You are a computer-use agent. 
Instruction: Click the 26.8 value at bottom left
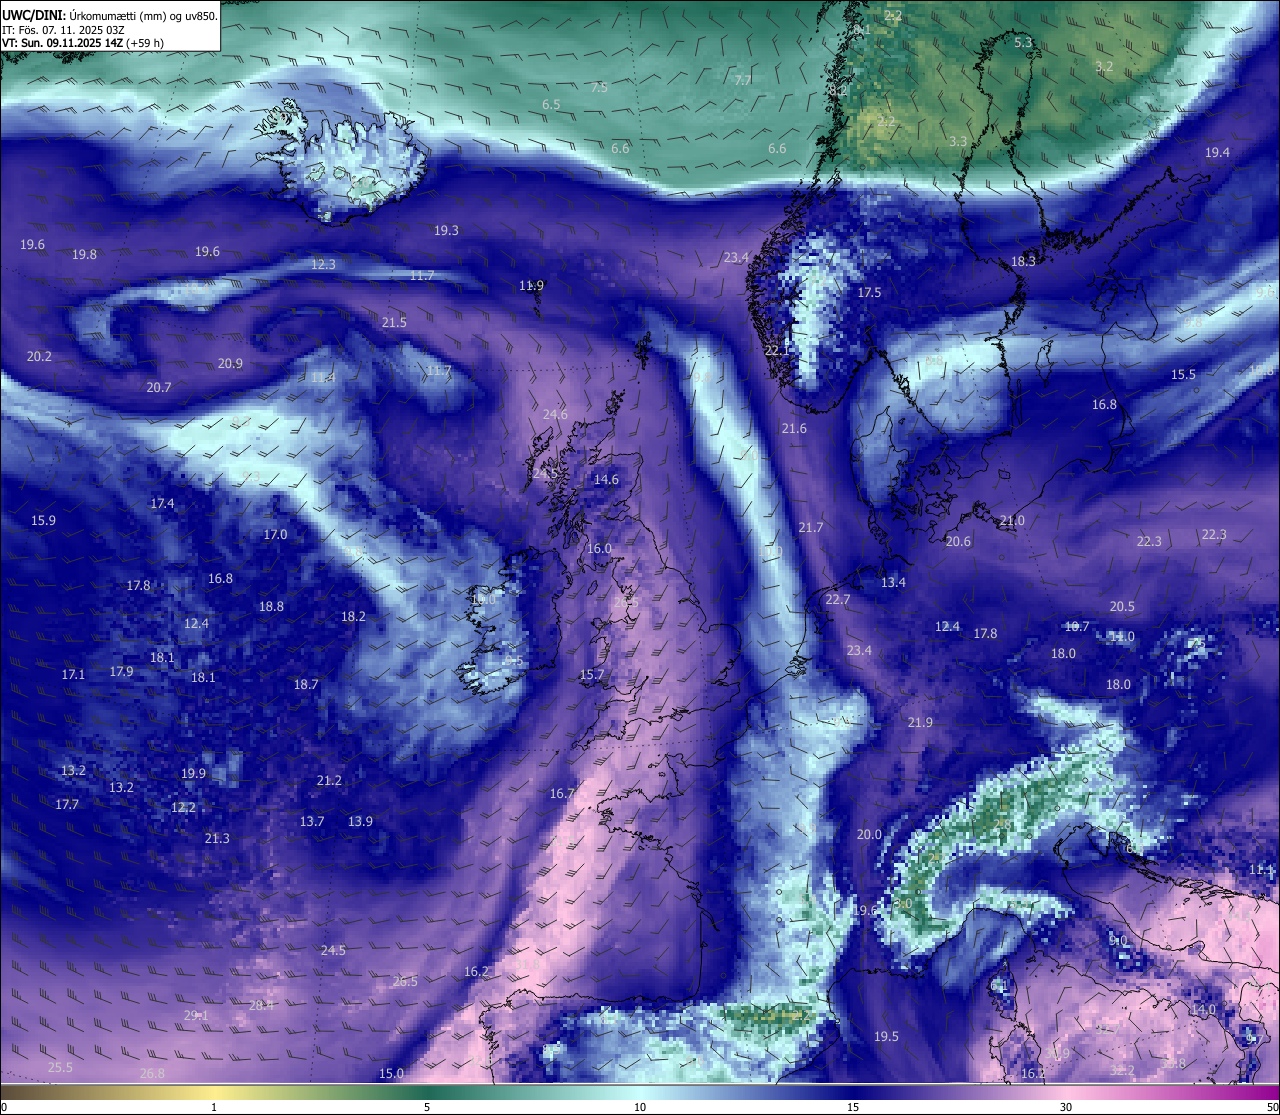pos(152,1073)
